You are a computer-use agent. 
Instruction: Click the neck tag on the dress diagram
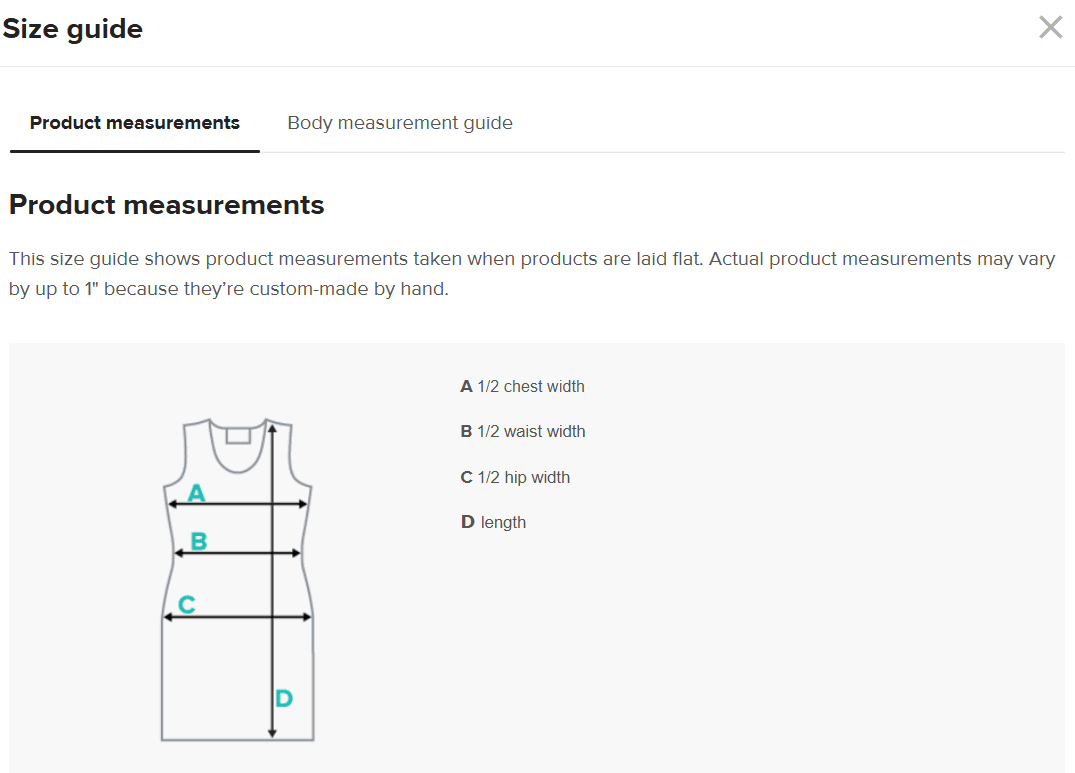[x=238, y=435]
